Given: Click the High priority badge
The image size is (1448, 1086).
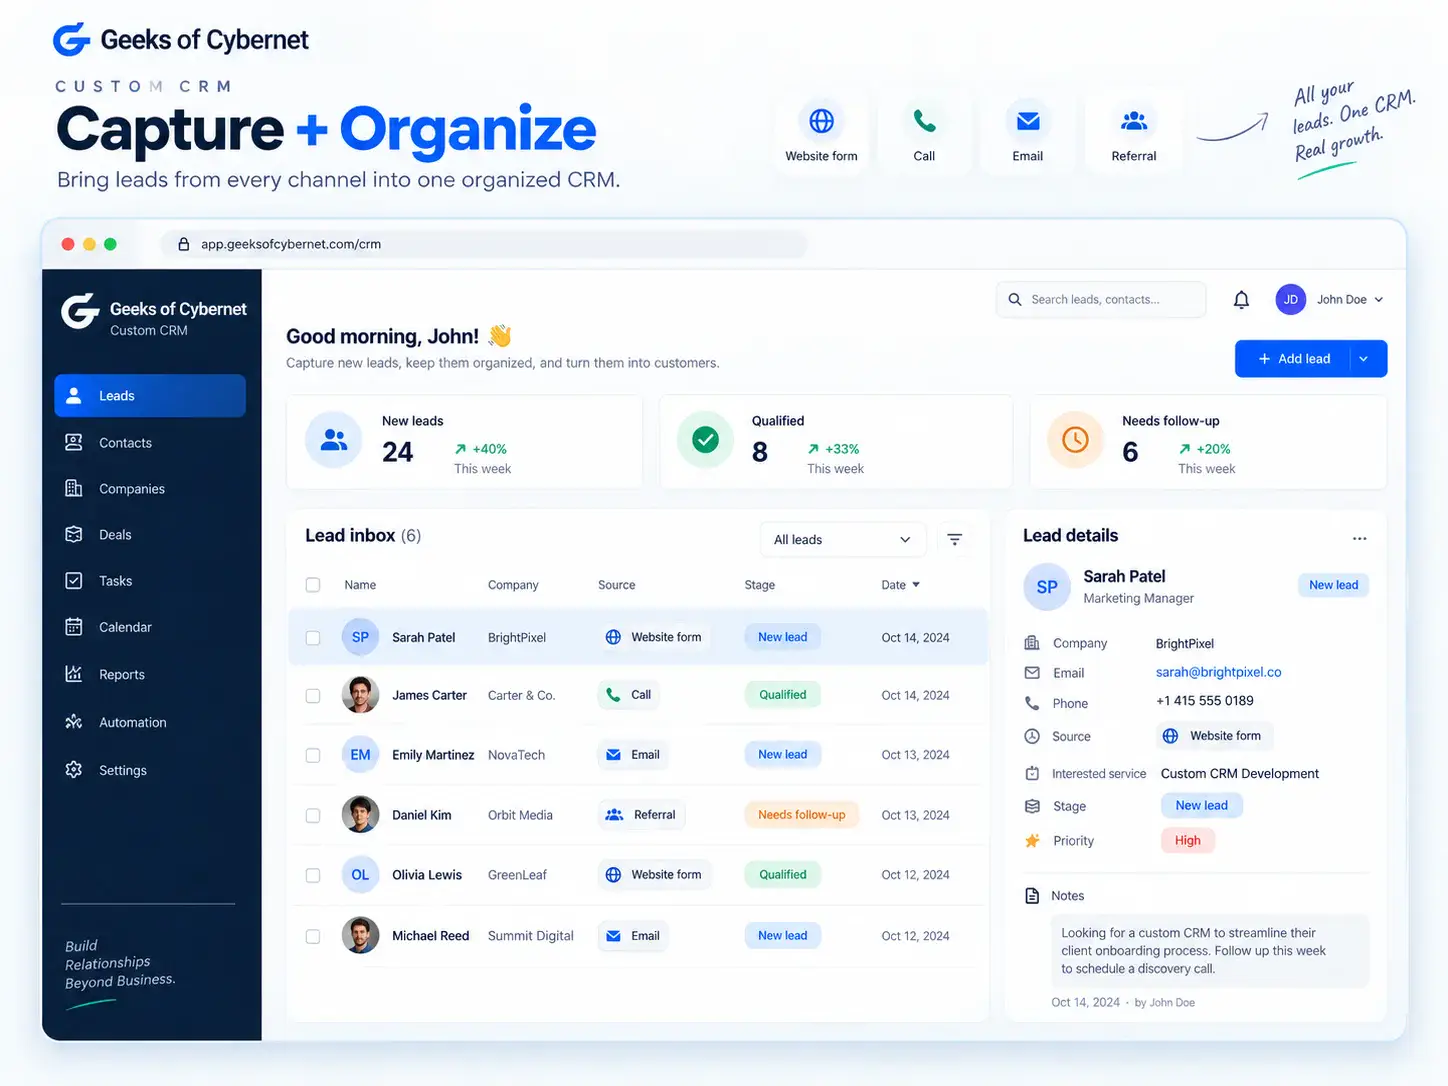Looking at the screenshot, I should [1187, 841].
